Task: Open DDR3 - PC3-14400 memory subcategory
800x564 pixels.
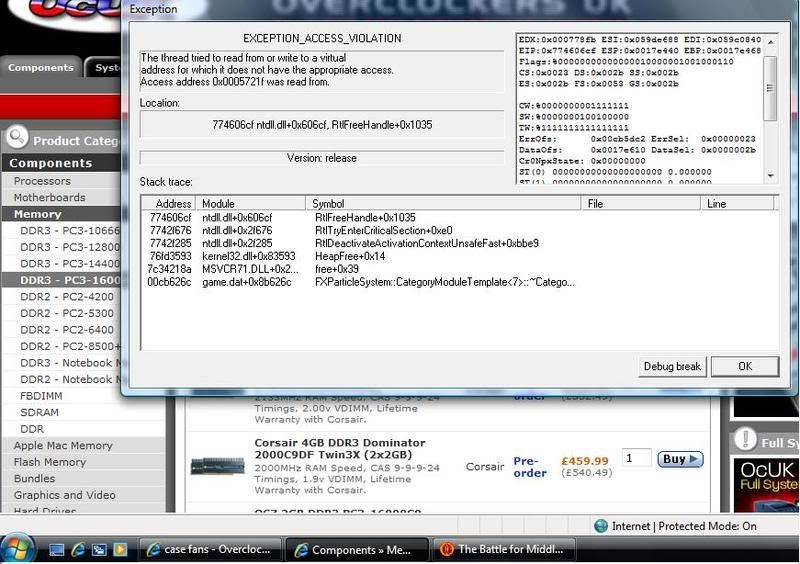Action: 69,263
